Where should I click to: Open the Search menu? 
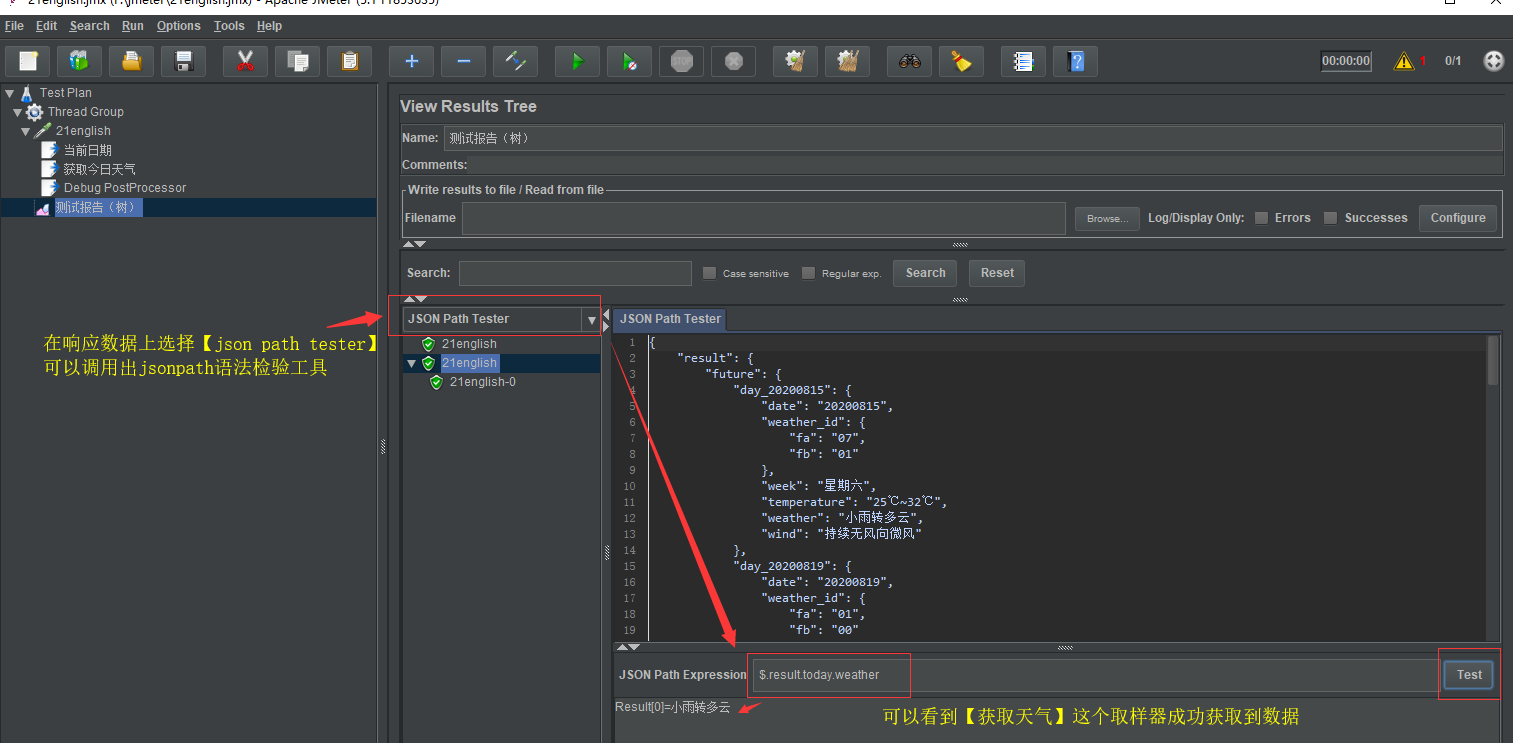90,26
